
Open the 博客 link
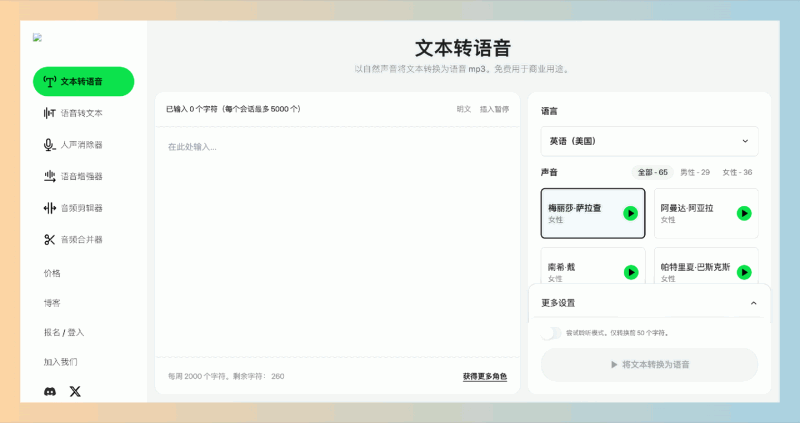(52, 303)
